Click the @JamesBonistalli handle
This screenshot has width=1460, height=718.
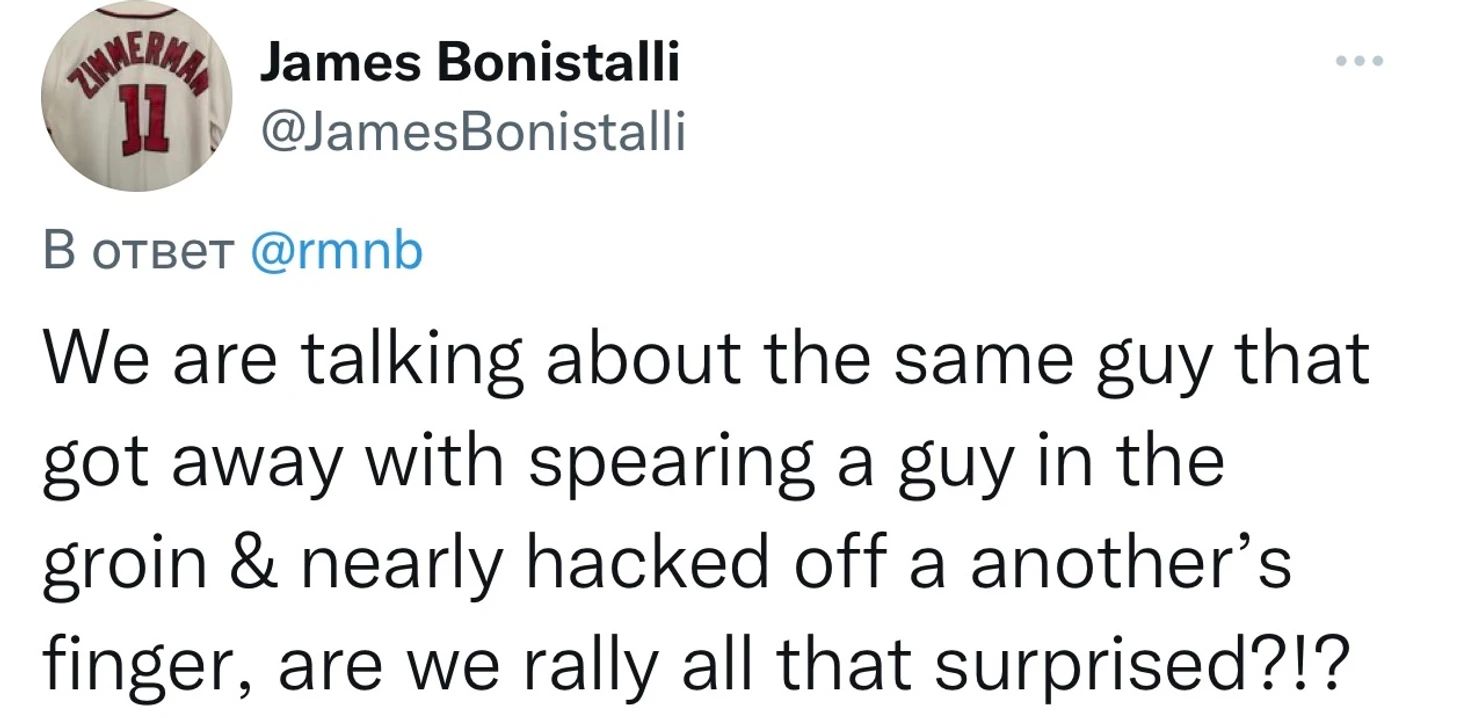click(472, 132)
